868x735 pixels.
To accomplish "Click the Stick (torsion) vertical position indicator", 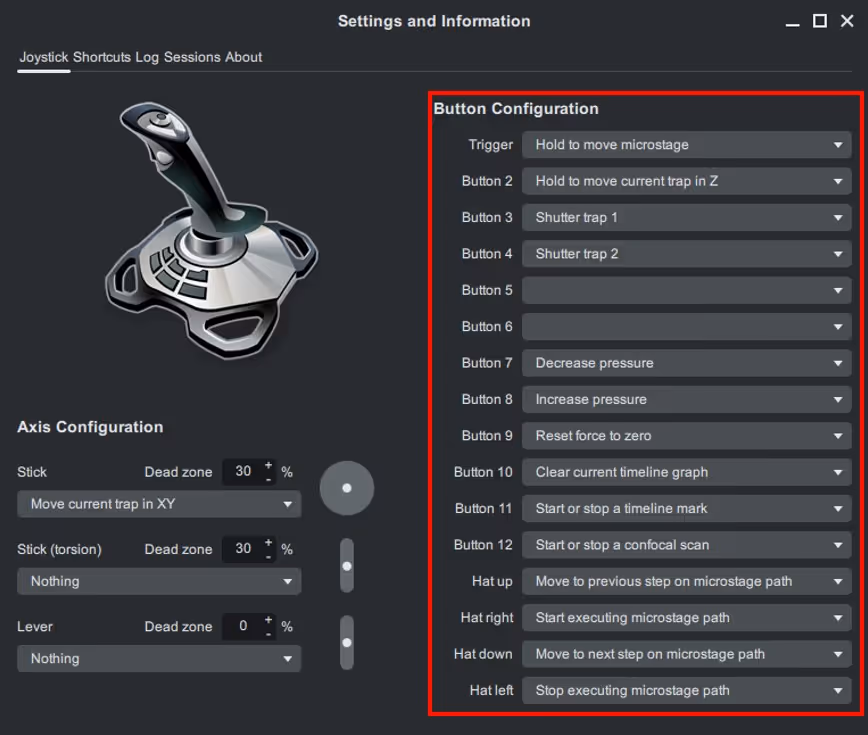I will (347, 566).
